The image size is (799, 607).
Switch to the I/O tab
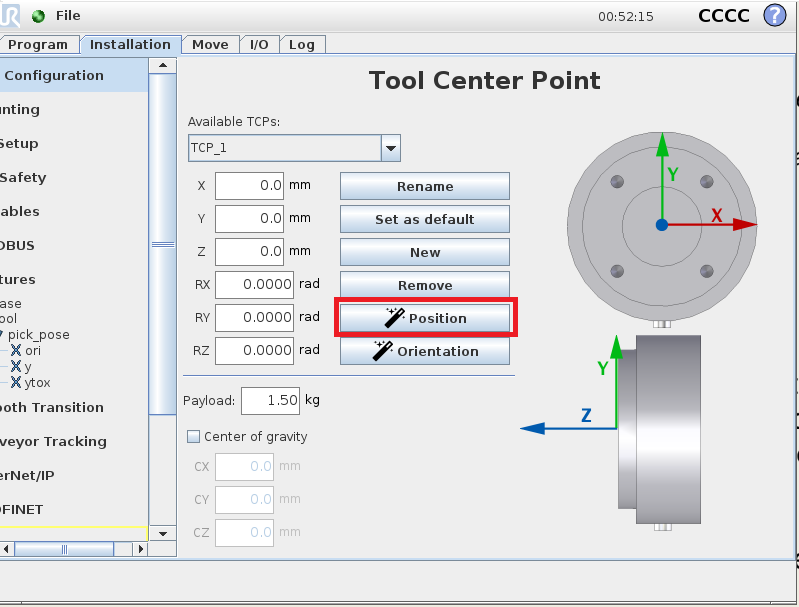259,45
